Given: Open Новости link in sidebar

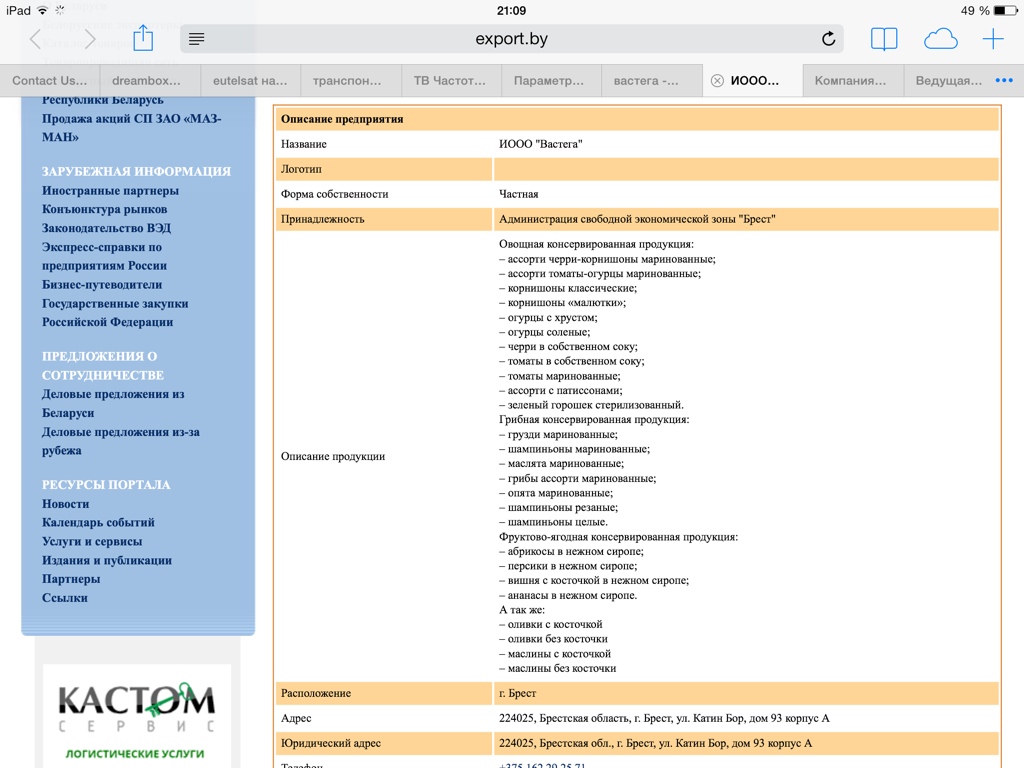Looking at the screenshot, I should [65, 504].
